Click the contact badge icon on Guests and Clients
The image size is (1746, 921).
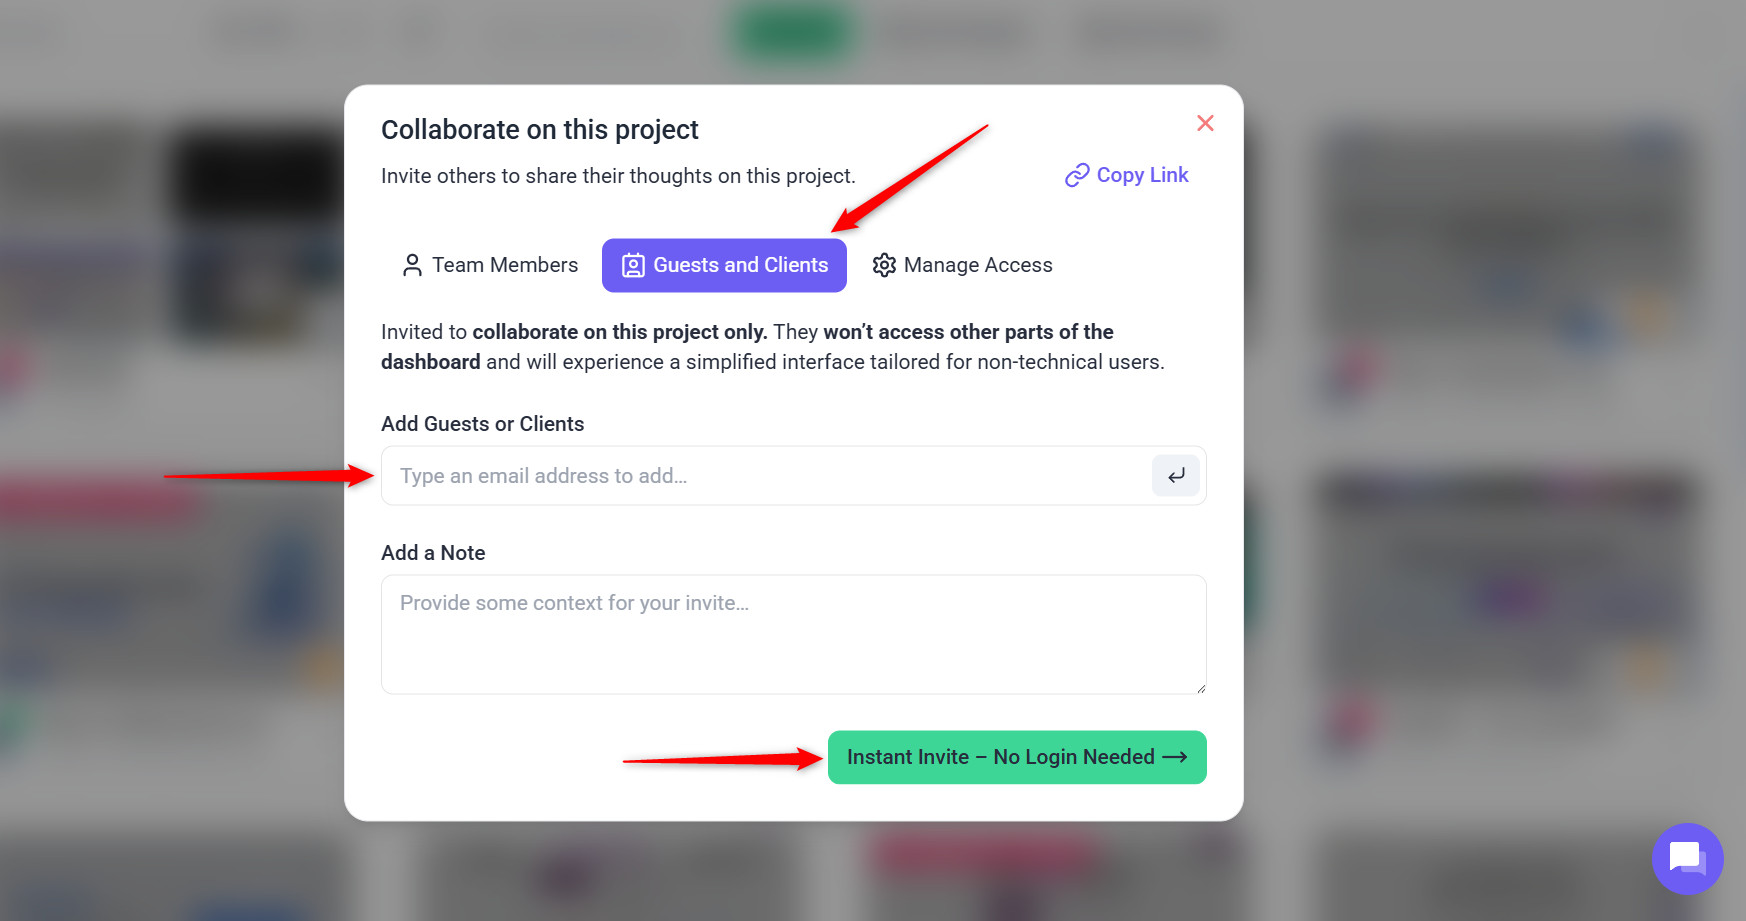[x=633, y=265]
